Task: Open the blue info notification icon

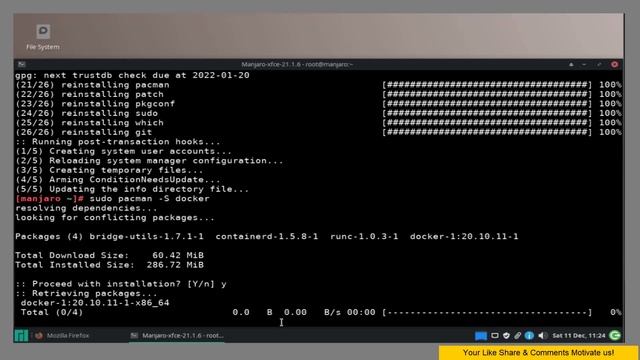Action: point(529,336)
